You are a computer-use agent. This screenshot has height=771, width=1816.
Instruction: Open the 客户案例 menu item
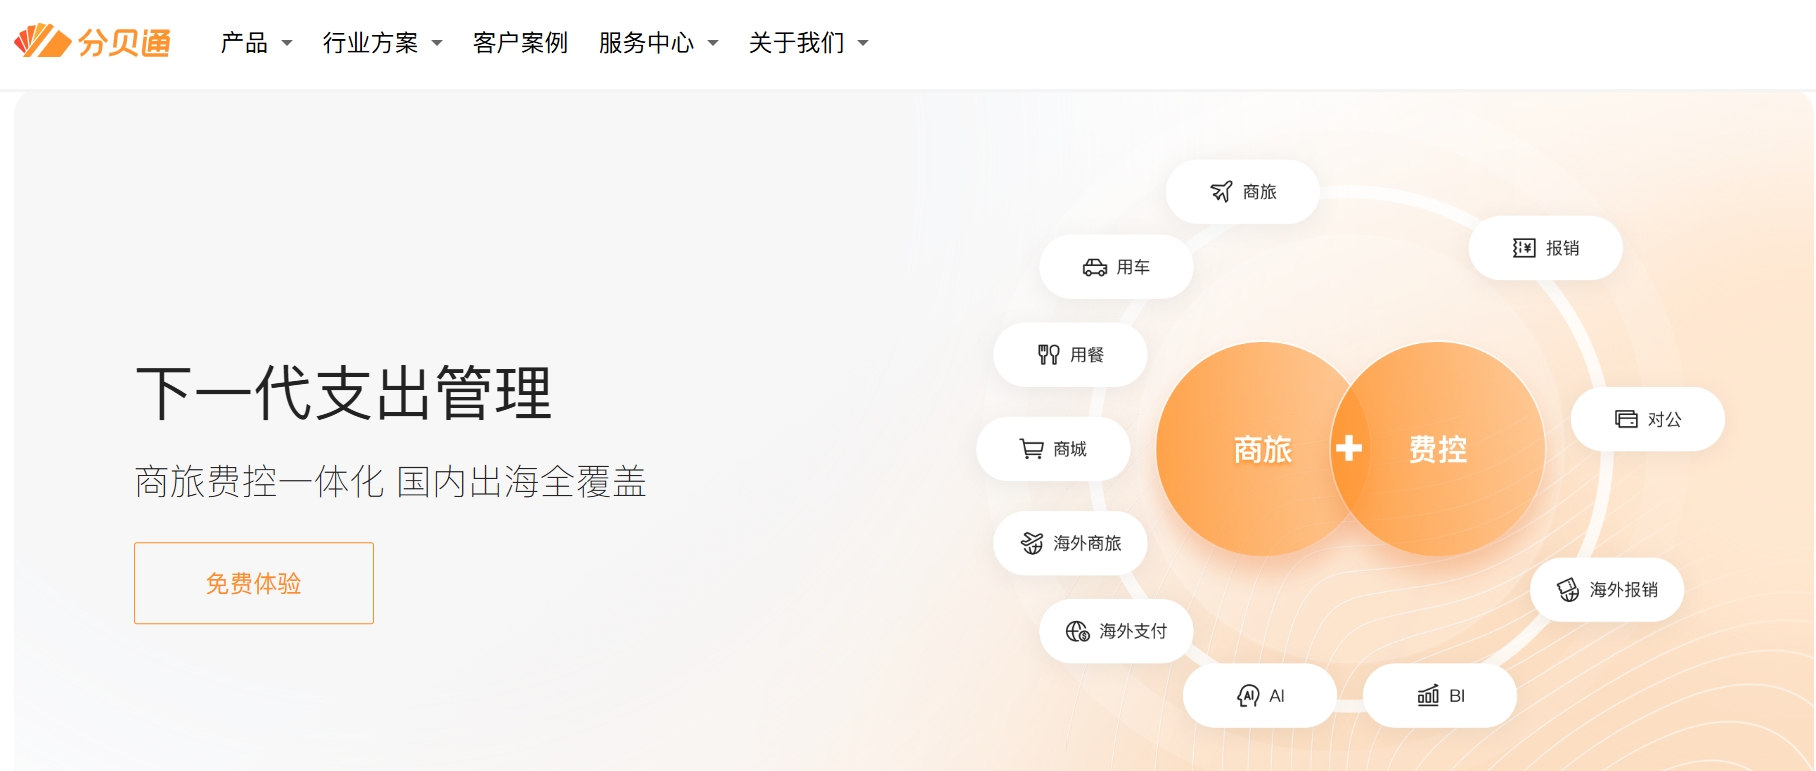coord(520,43)
